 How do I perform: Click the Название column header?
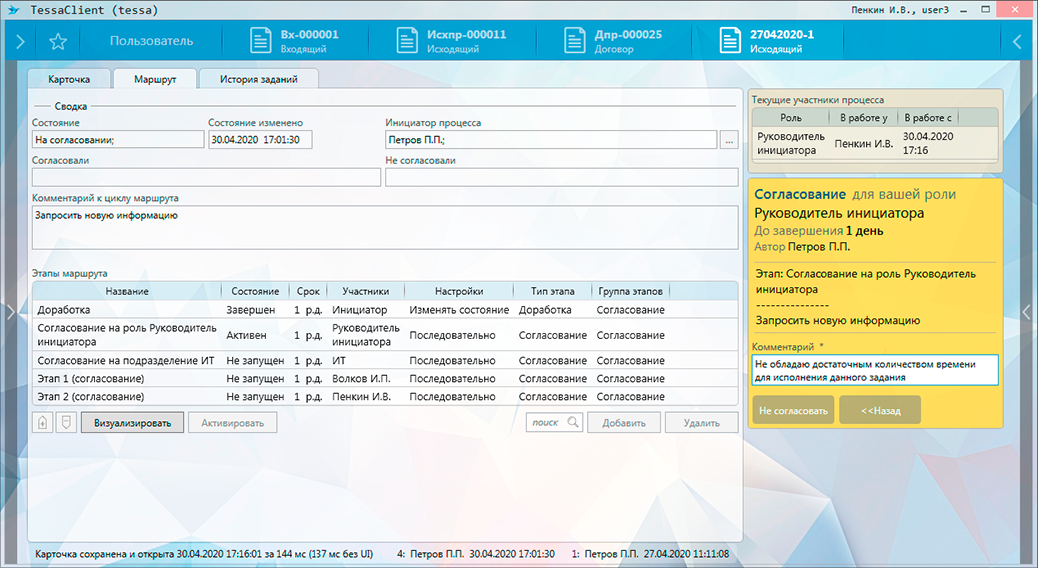[126, 291]
